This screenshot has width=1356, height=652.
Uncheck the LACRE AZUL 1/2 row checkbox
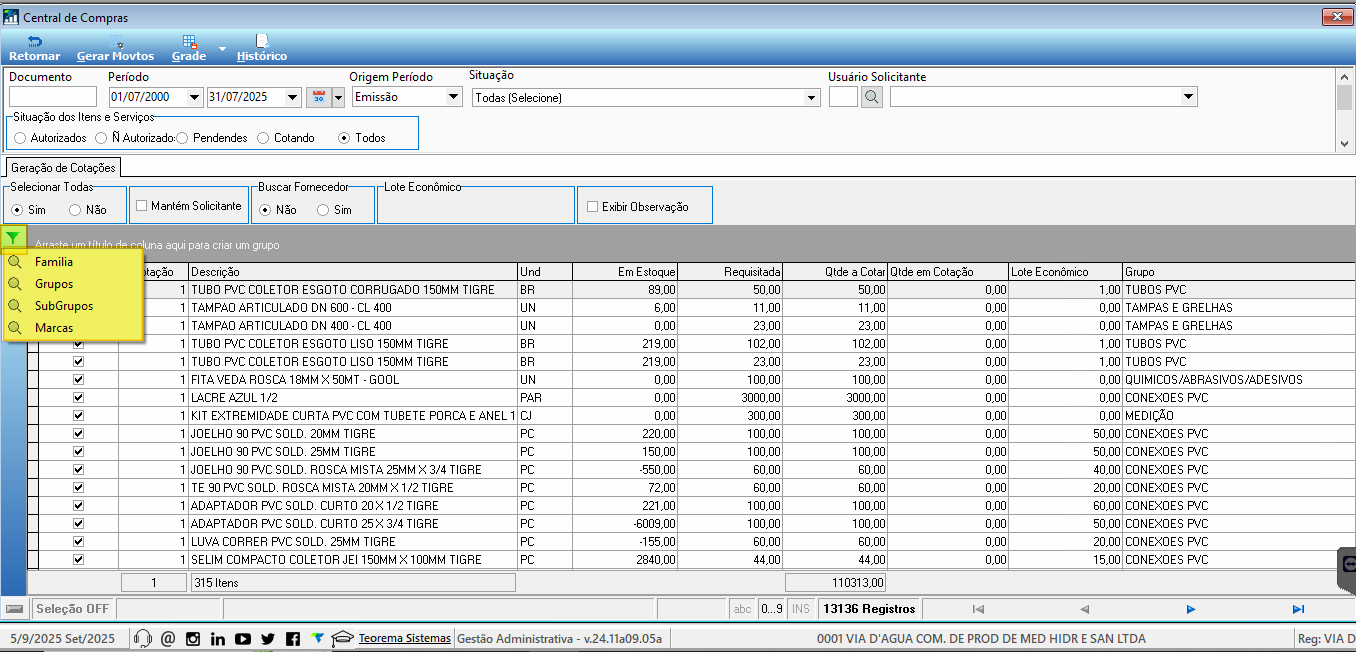coord(79,398)
